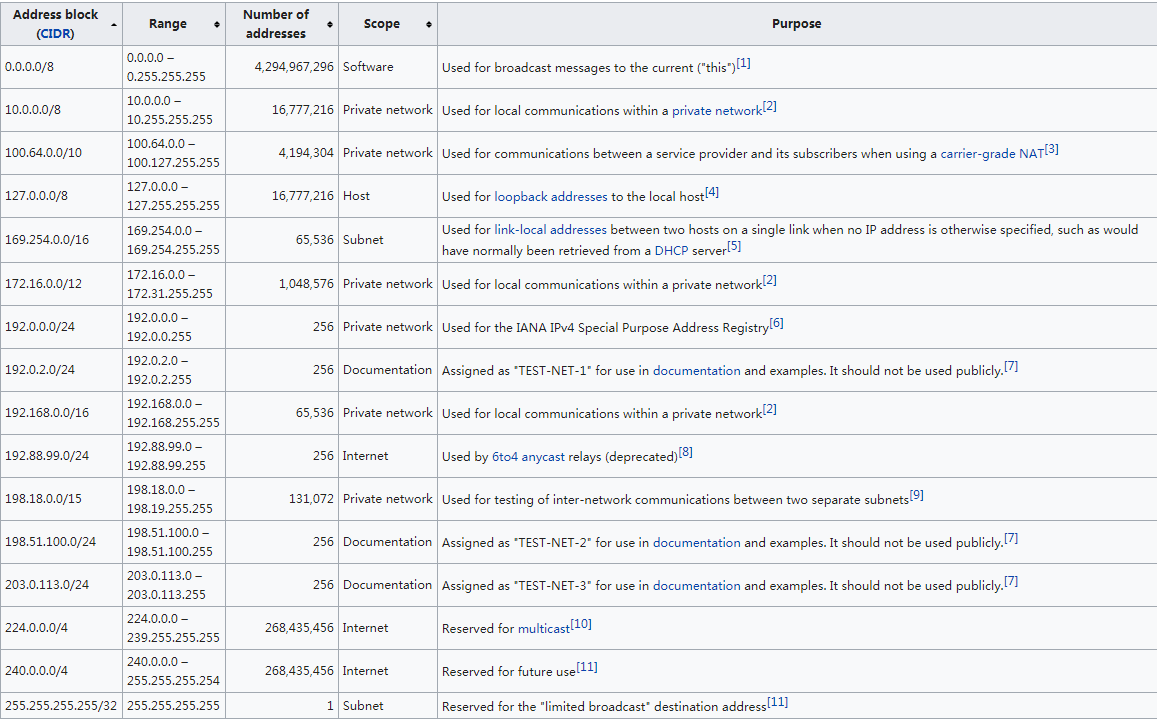The height and width of the screenshot is (721, 1157).
Task: Open the loopback addresses link
Action: point(550,196)
